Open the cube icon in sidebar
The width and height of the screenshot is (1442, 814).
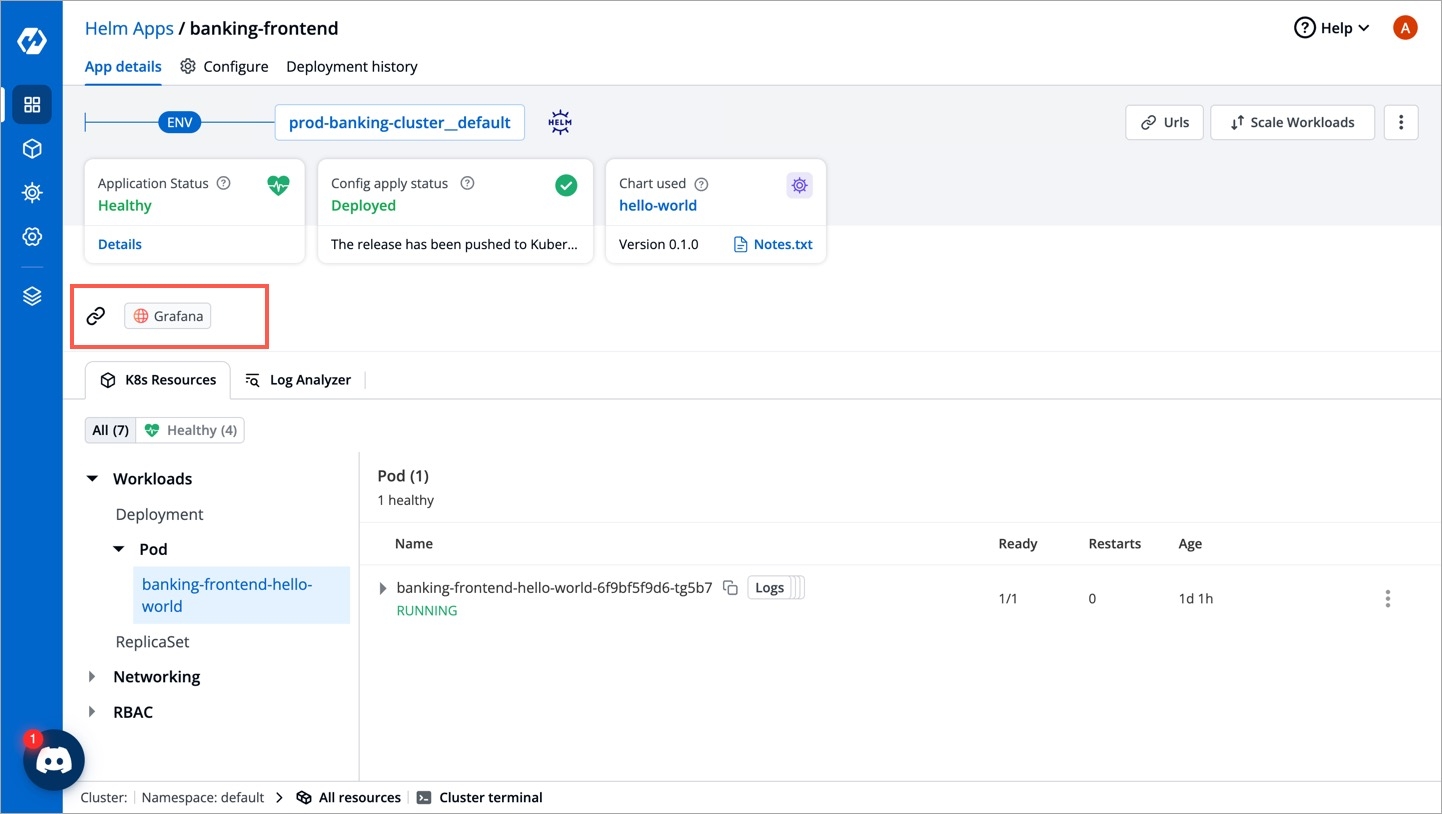pyautogui.click(x=32, y=149)
